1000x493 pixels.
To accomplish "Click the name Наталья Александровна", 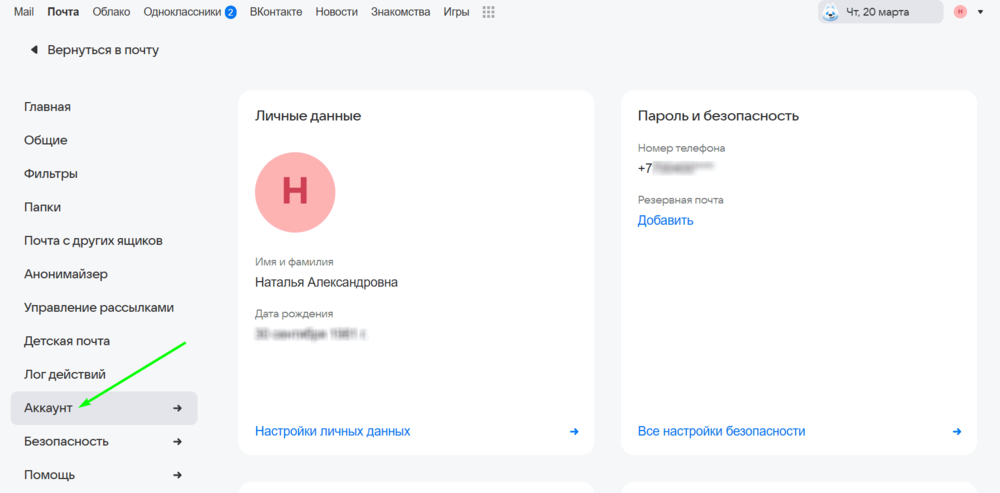I will (327, 282).
